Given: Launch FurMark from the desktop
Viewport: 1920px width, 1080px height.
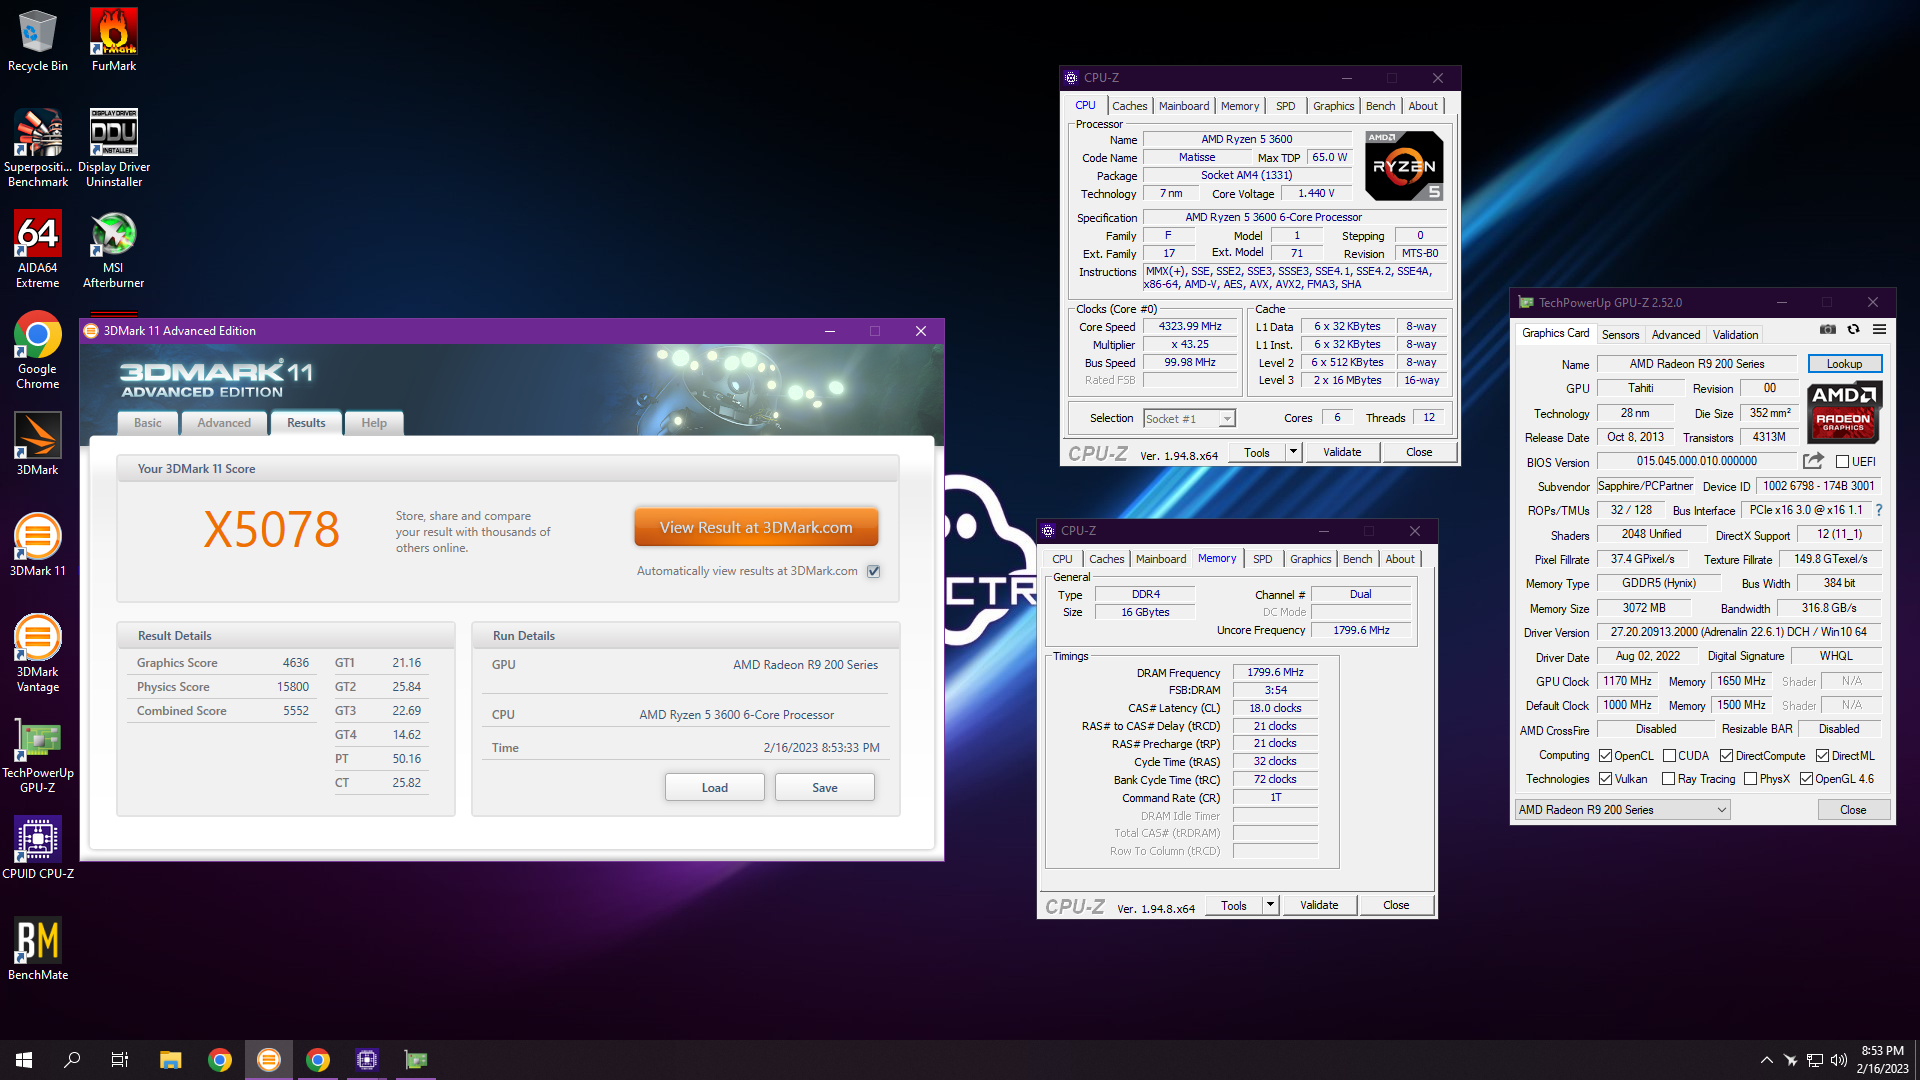Looking at the screenshot, I should tap(114, 40).
